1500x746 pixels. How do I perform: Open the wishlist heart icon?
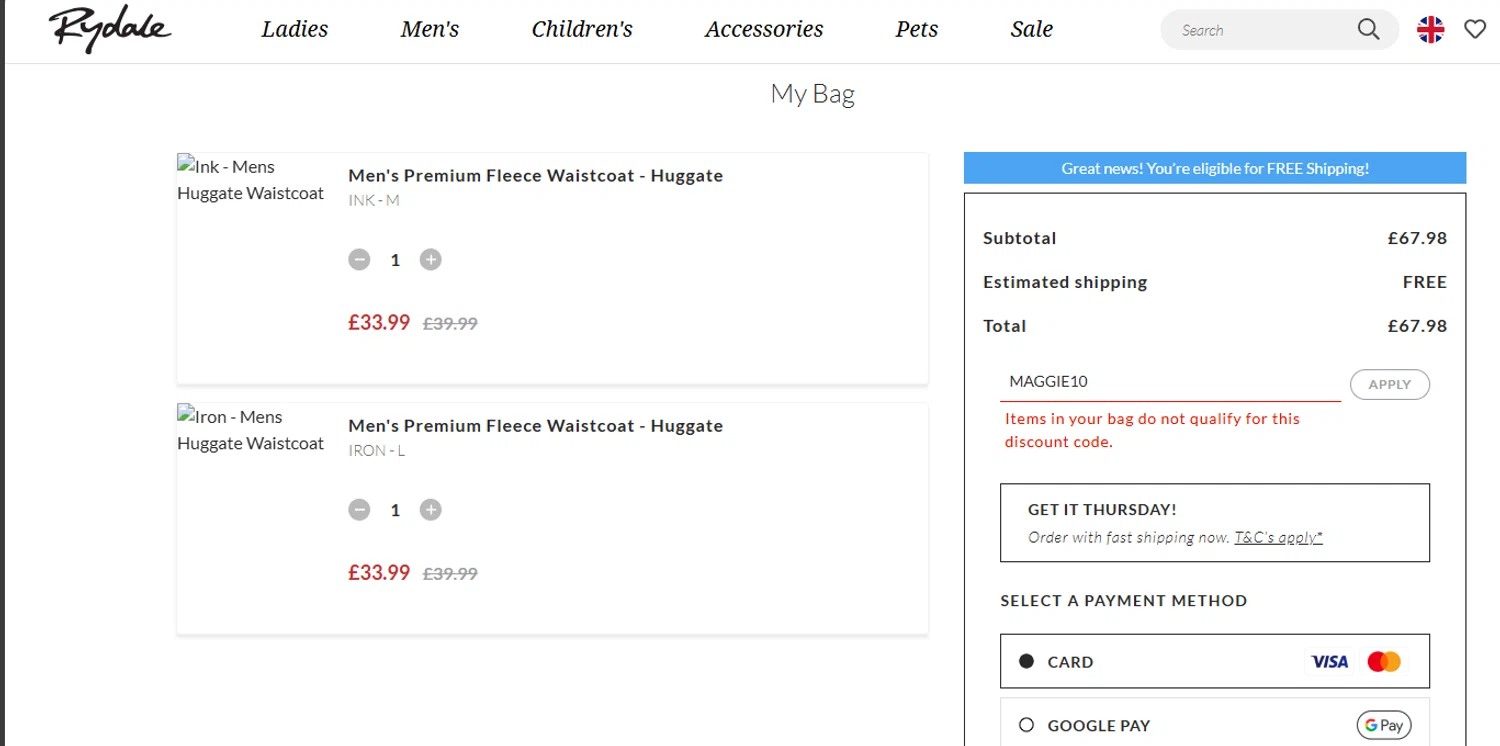coord(1475,30)
